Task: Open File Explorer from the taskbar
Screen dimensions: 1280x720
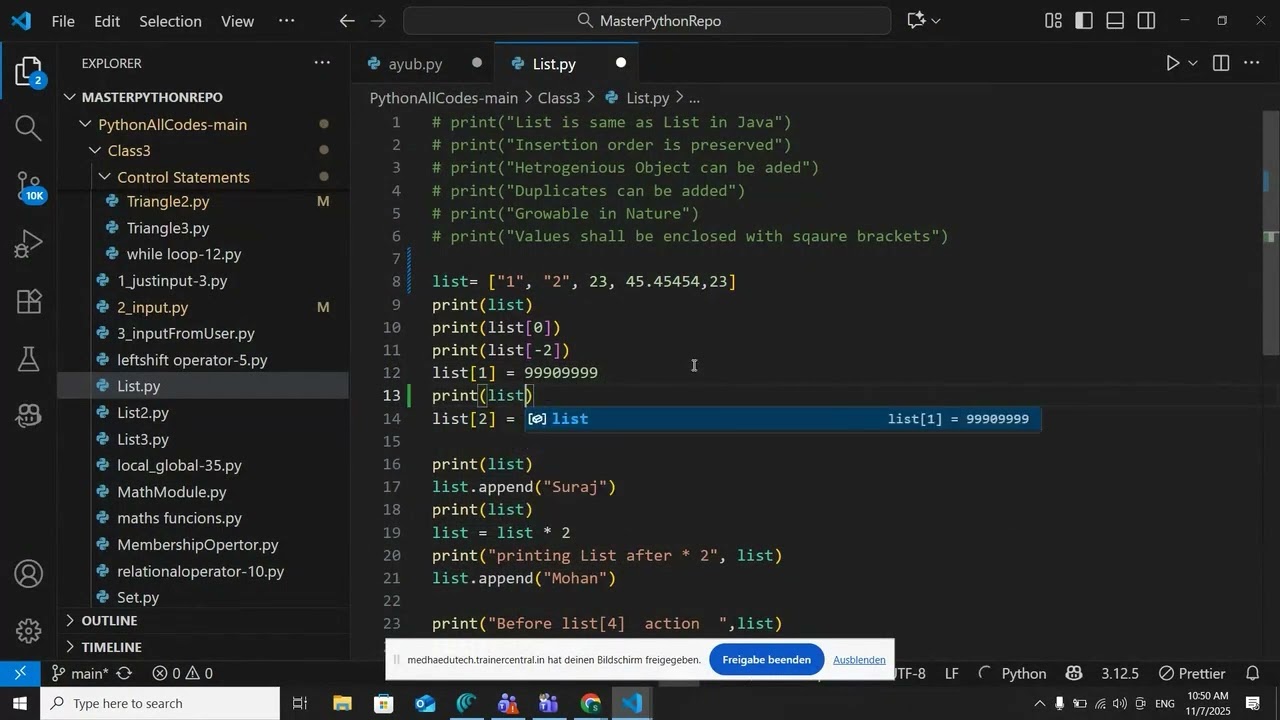Action: [343, 704]
